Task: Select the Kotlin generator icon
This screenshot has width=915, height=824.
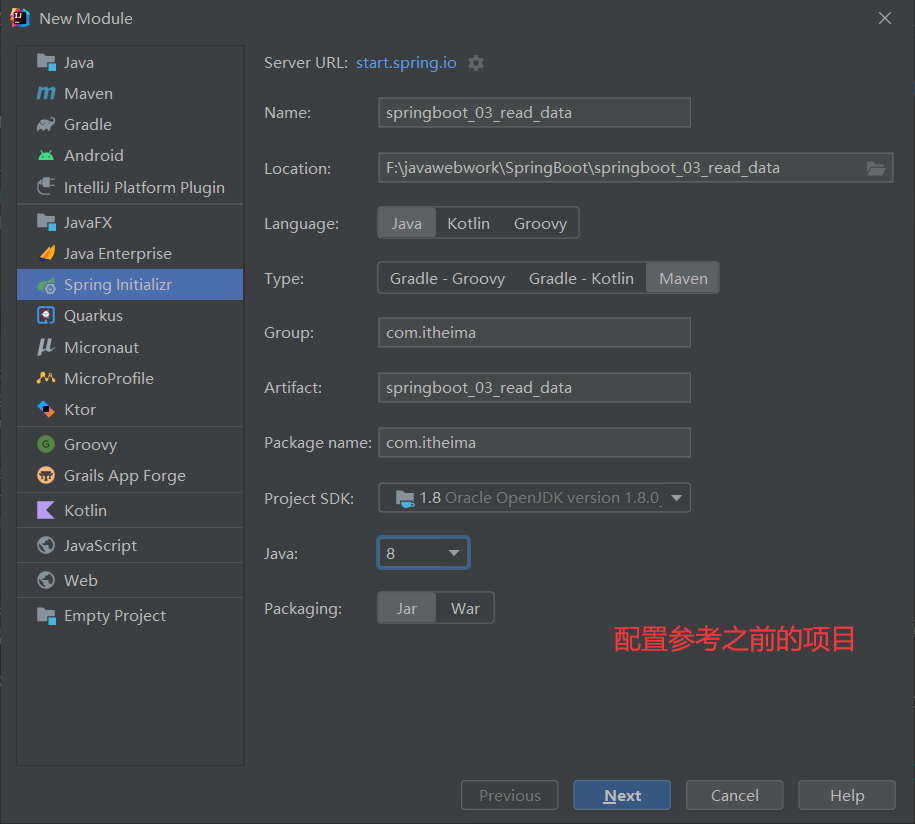Action: [47, 510]
